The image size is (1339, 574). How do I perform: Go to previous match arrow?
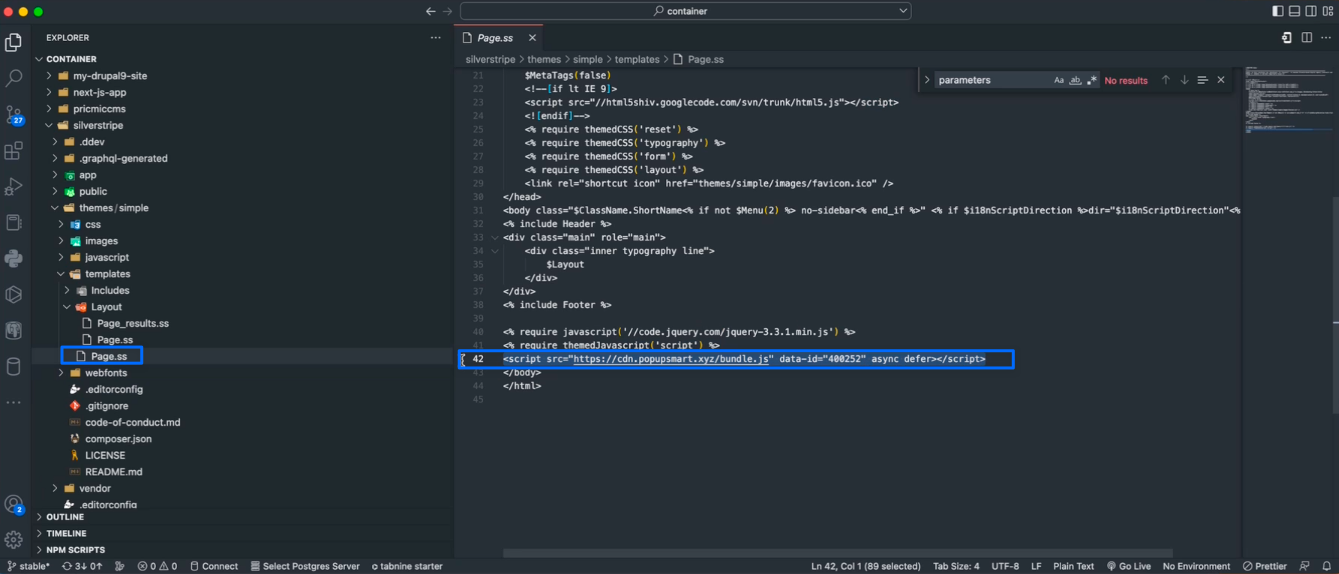tap(1165, 80)
